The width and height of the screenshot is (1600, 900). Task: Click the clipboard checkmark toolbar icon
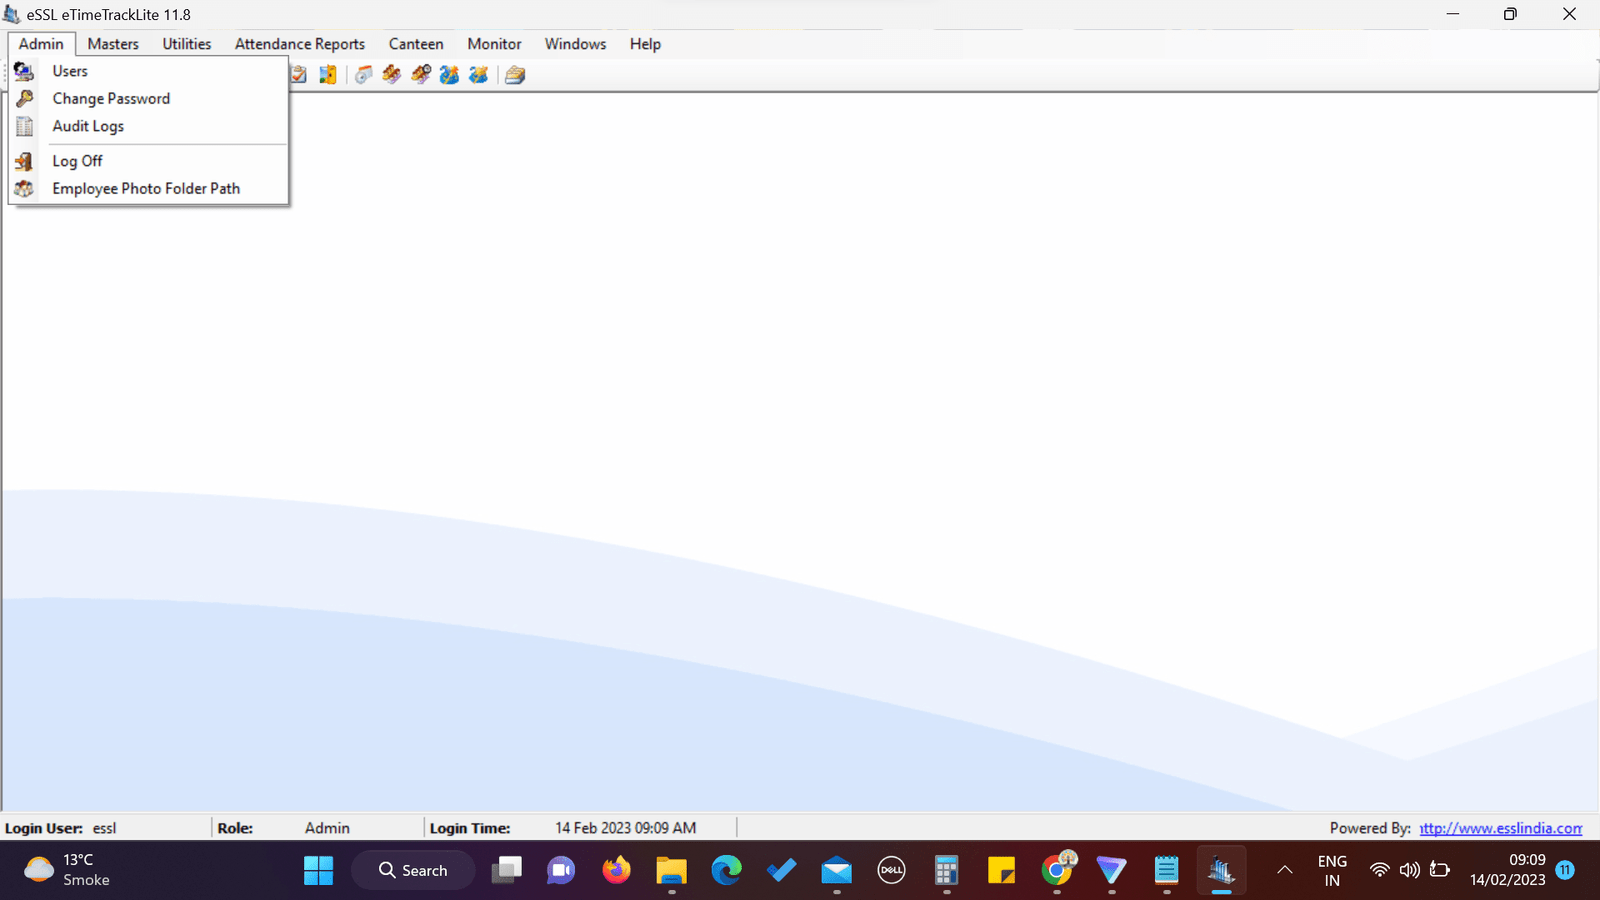298,75
